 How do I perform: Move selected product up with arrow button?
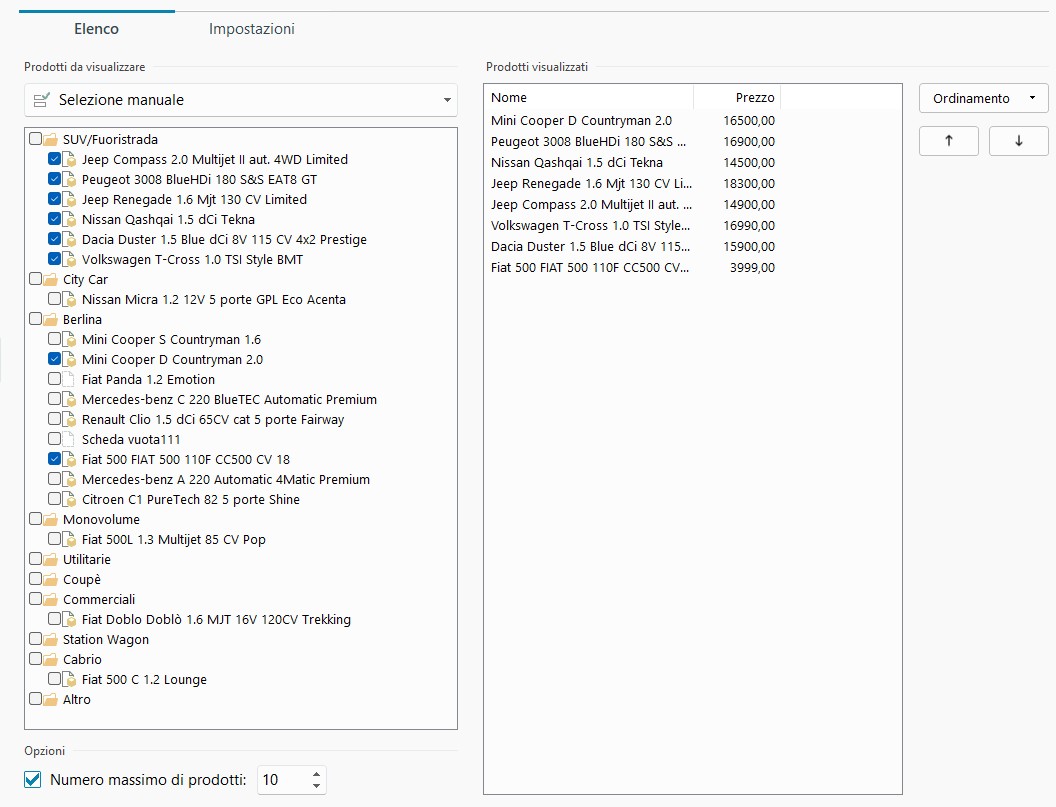pyautogui.click(x=948, y=141)
